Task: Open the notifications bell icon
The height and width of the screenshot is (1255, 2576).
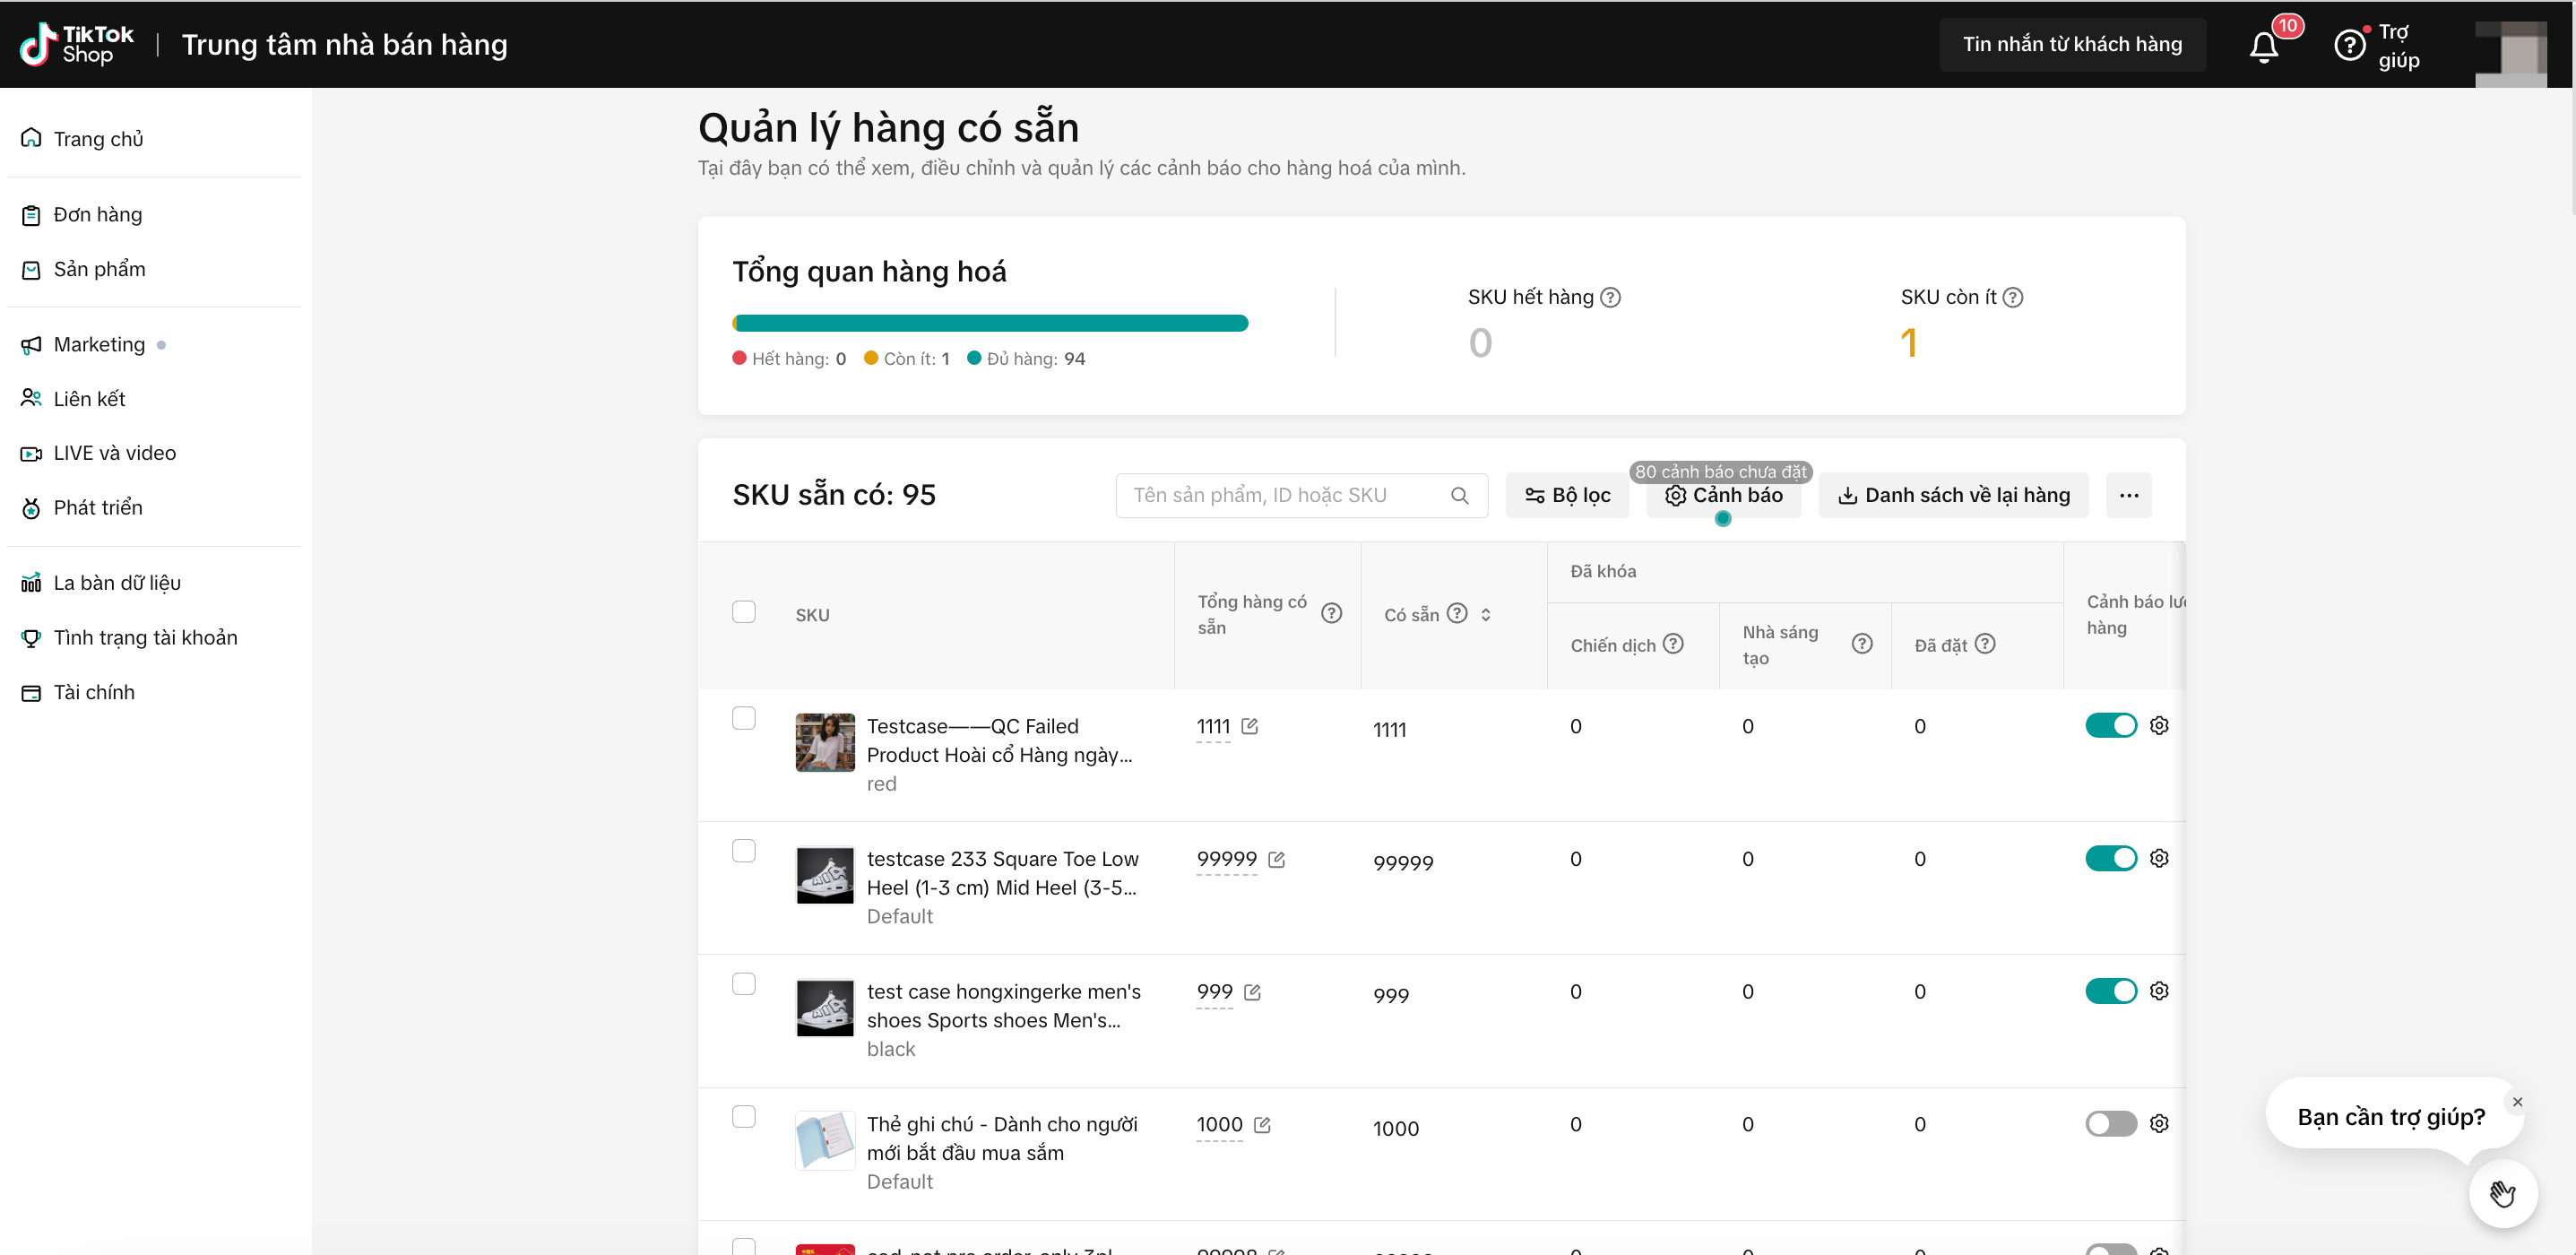Action: 2263,46
